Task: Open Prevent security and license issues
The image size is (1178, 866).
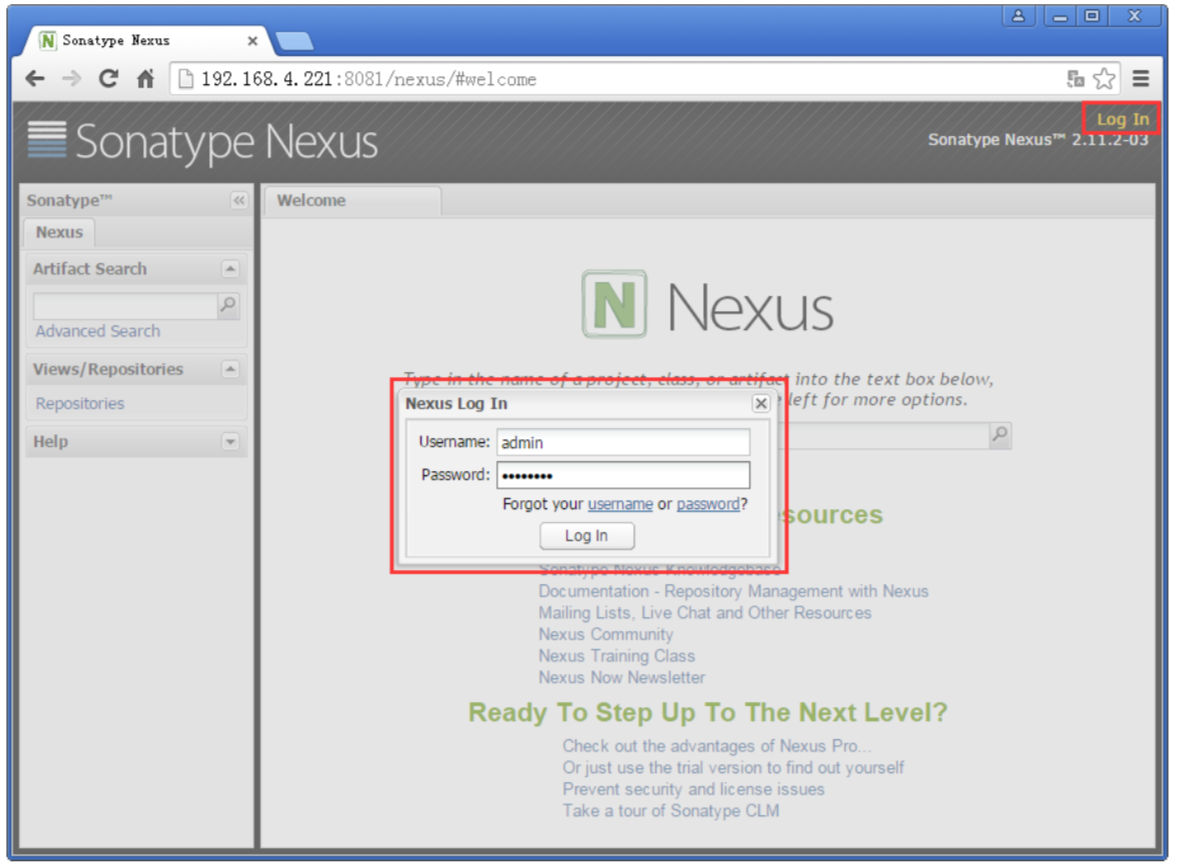Action: 693,789
